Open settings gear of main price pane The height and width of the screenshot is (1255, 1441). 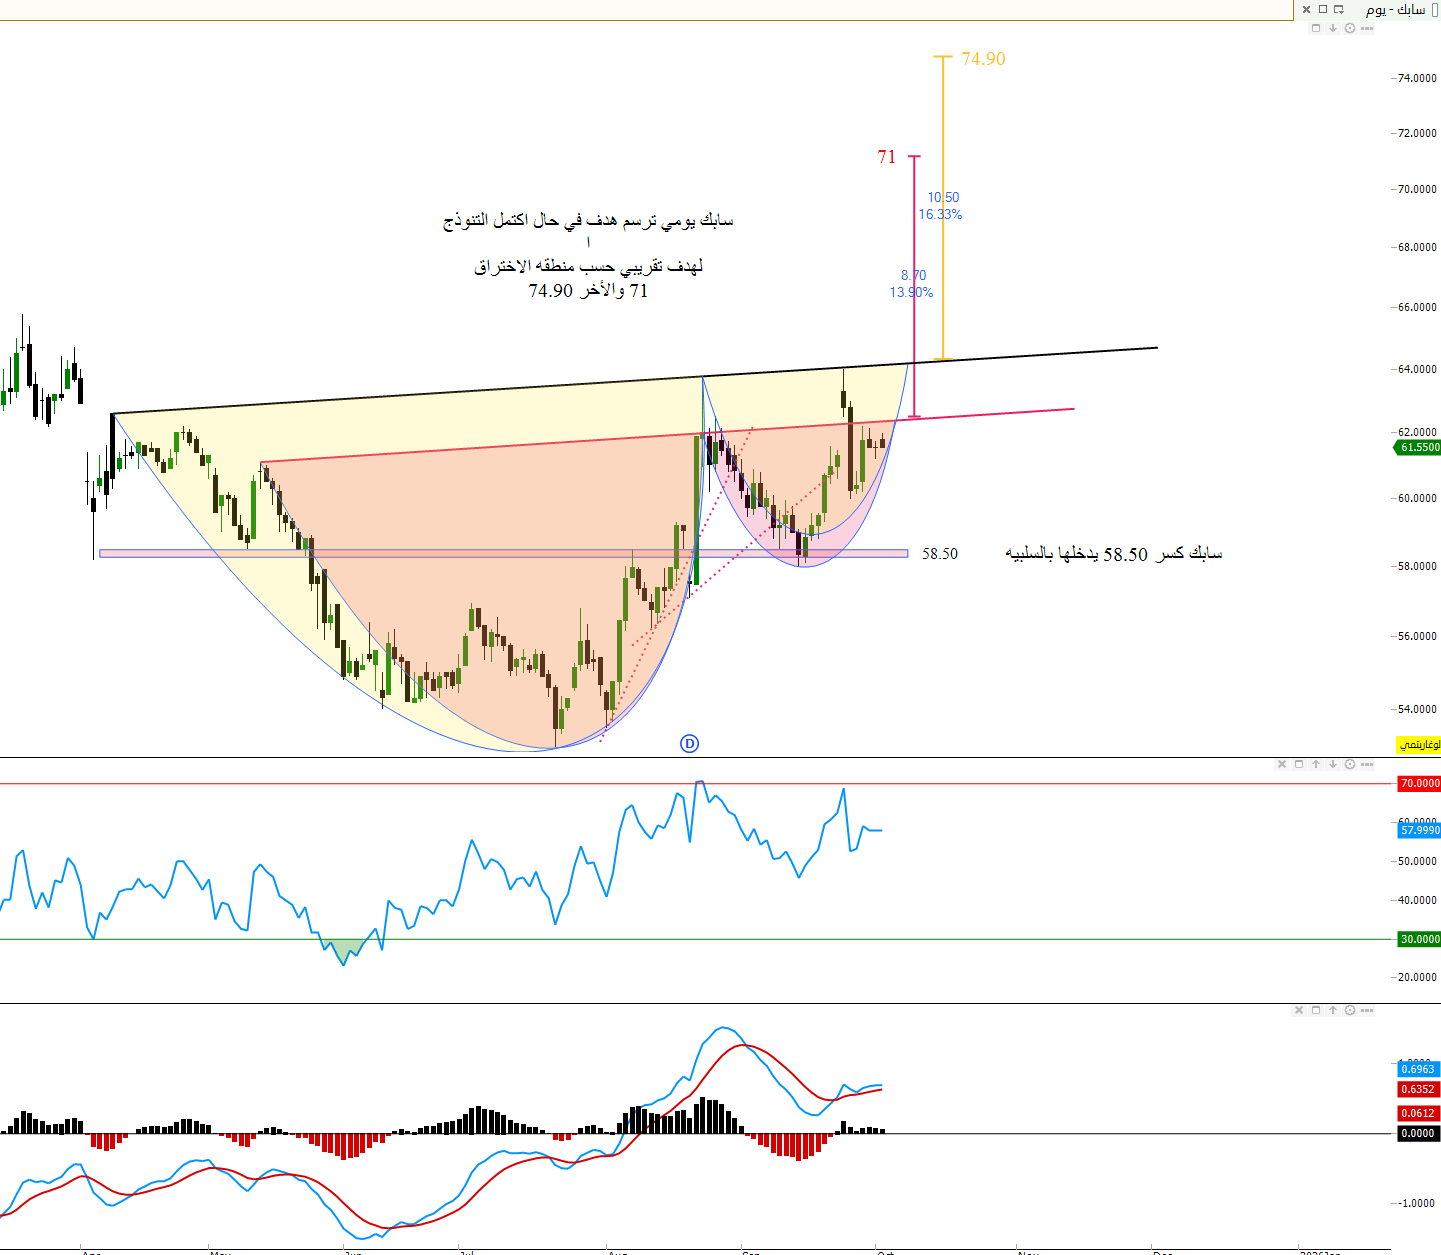click(x=1350, y=28)
